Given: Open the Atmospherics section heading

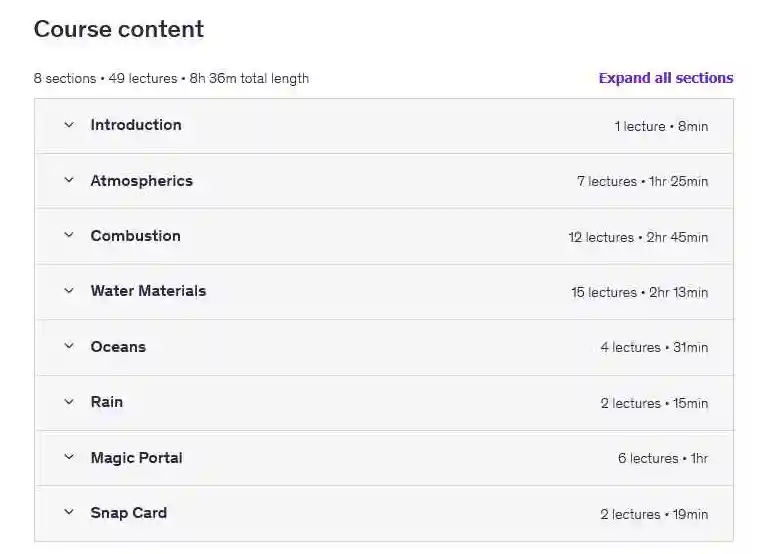Looking at the screenshot, I should 141,181.
